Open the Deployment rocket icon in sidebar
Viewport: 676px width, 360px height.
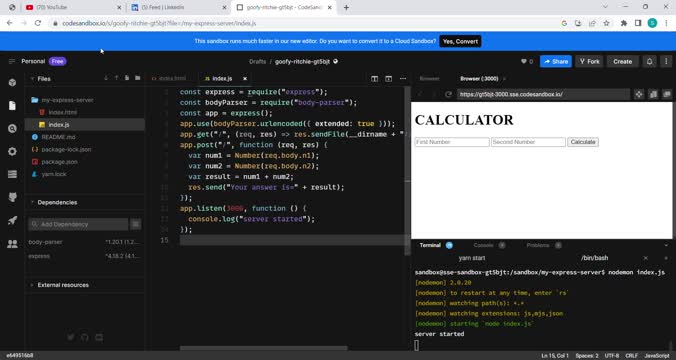12,220
